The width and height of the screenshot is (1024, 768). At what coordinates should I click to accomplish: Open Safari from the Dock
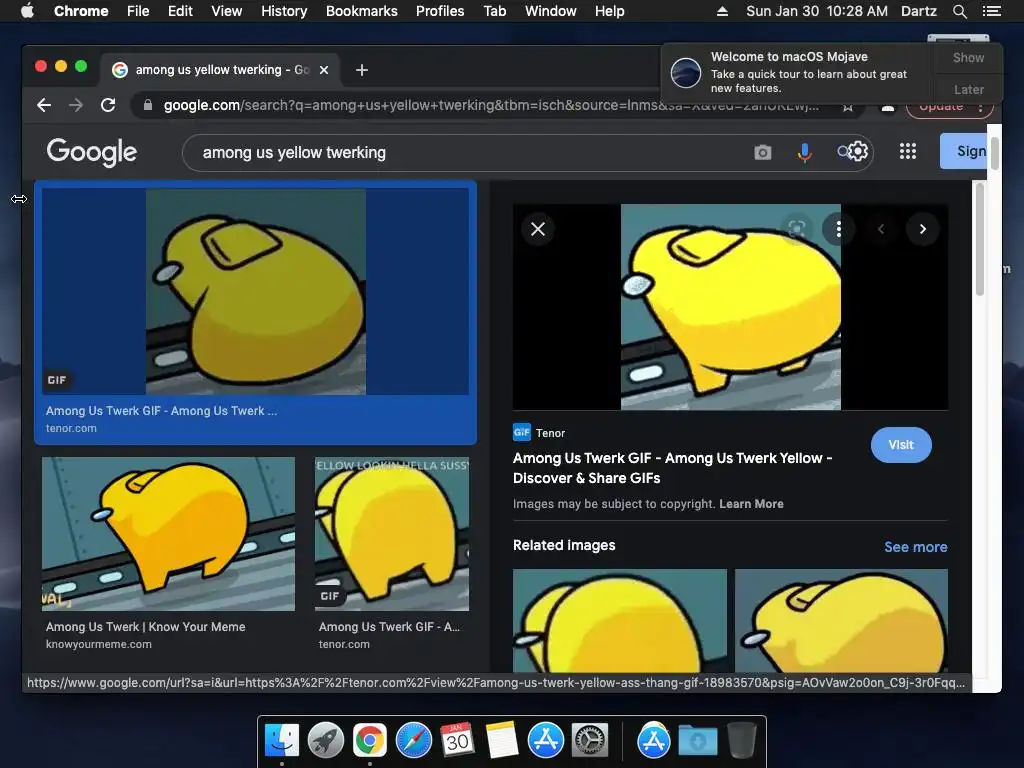pyautogui.click(x=413, y=741)
